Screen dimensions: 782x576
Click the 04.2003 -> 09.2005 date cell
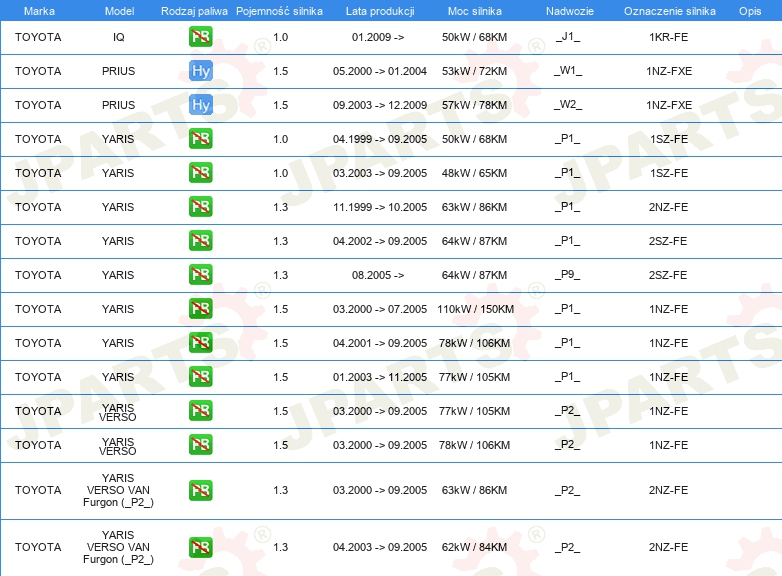[380, 547]
